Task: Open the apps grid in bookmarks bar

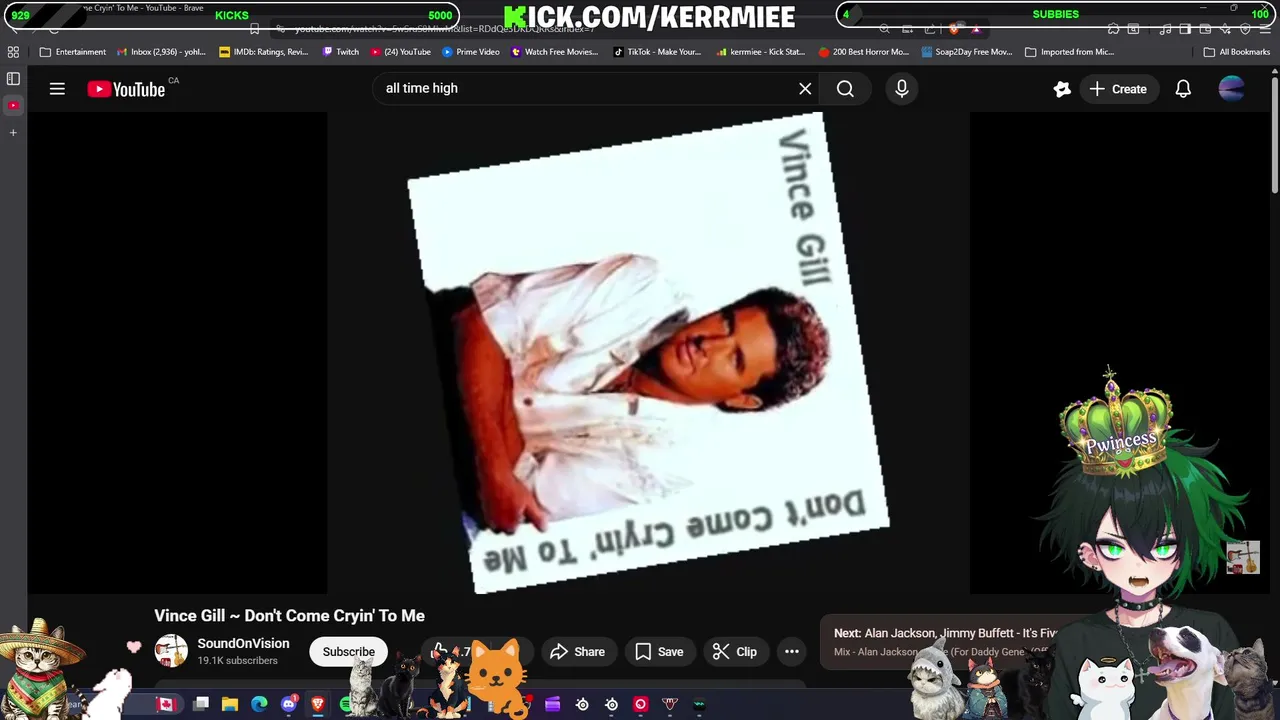Action: point(13,52)
